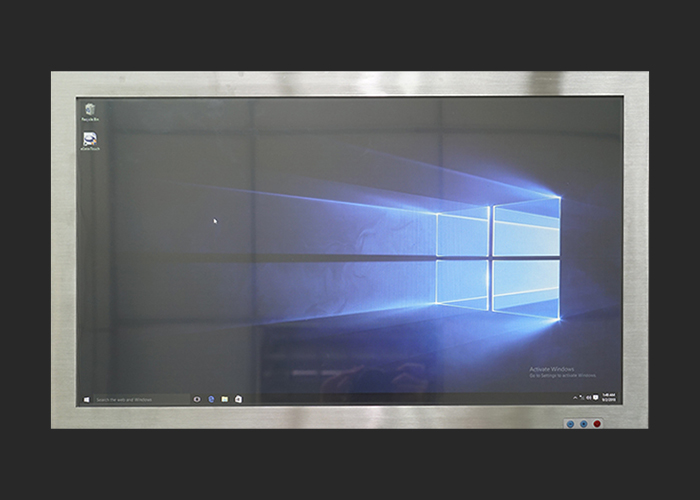Click the Windows logo on the wallpaper
This screenshot has height=500, width=700.
tap(497, 256)
